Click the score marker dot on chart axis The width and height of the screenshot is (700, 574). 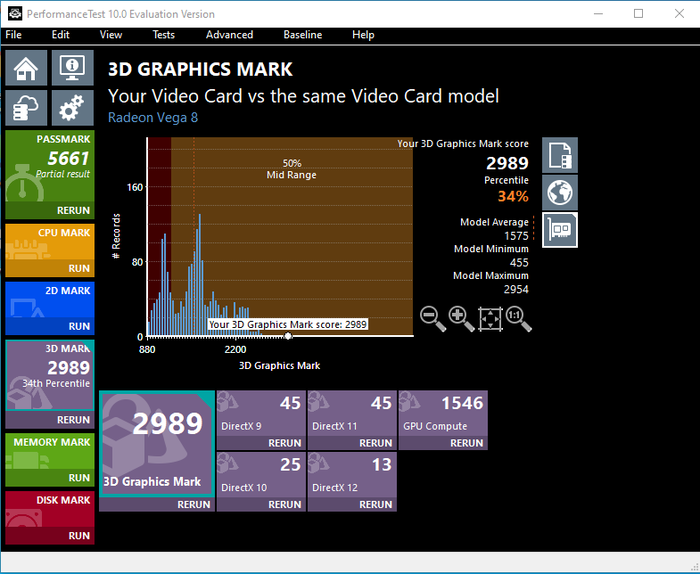click(288, 336)
